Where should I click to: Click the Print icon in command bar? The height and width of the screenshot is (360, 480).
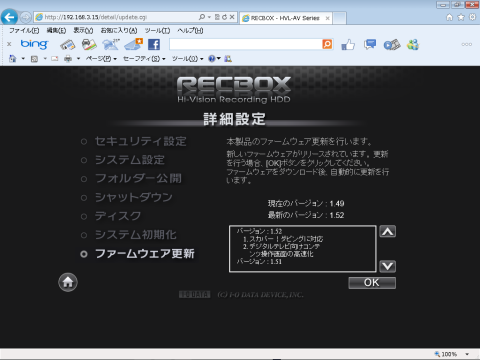point(68,59)
